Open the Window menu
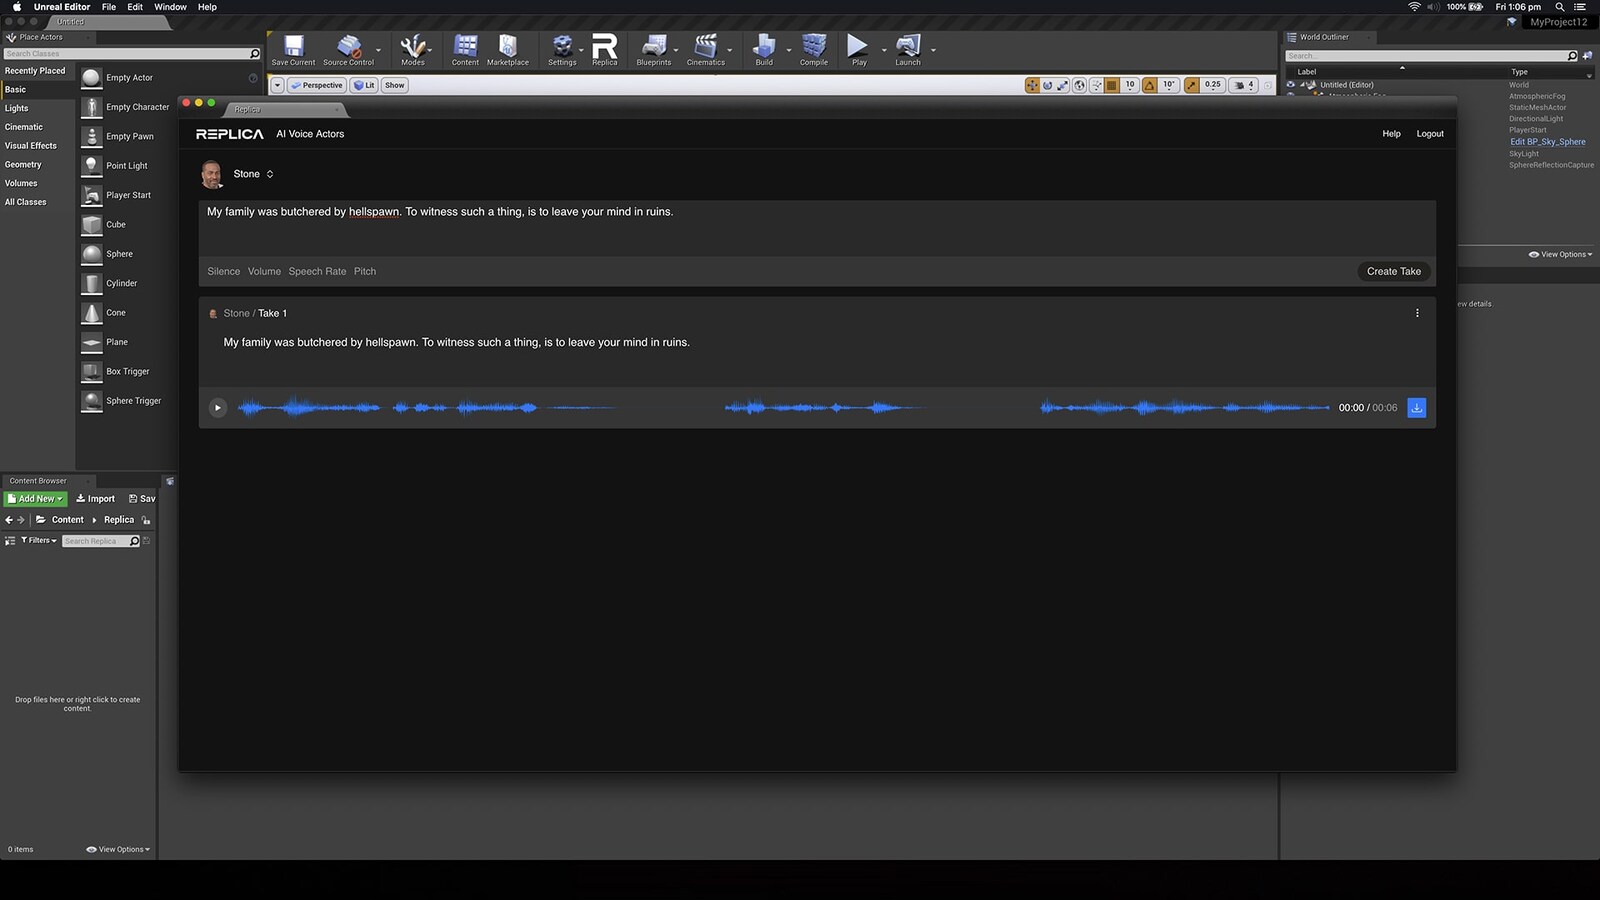The image size is (1600, 900). (170, 7)
